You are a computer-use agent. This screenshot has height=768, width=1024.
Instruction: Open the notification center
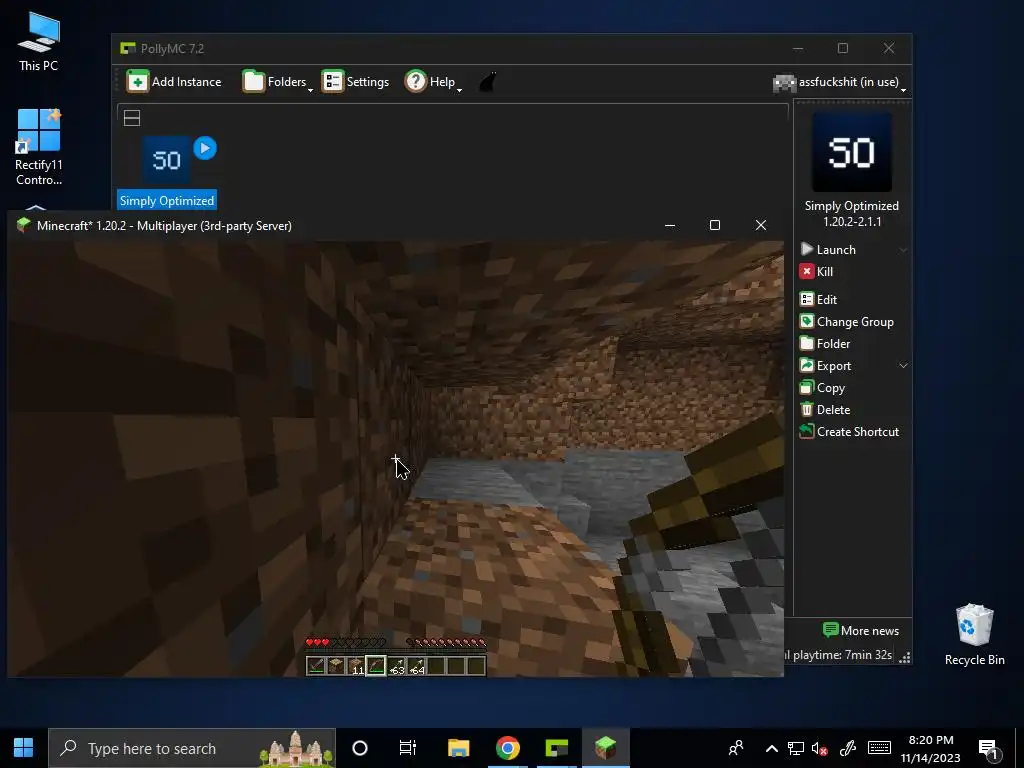pos(989,748)
